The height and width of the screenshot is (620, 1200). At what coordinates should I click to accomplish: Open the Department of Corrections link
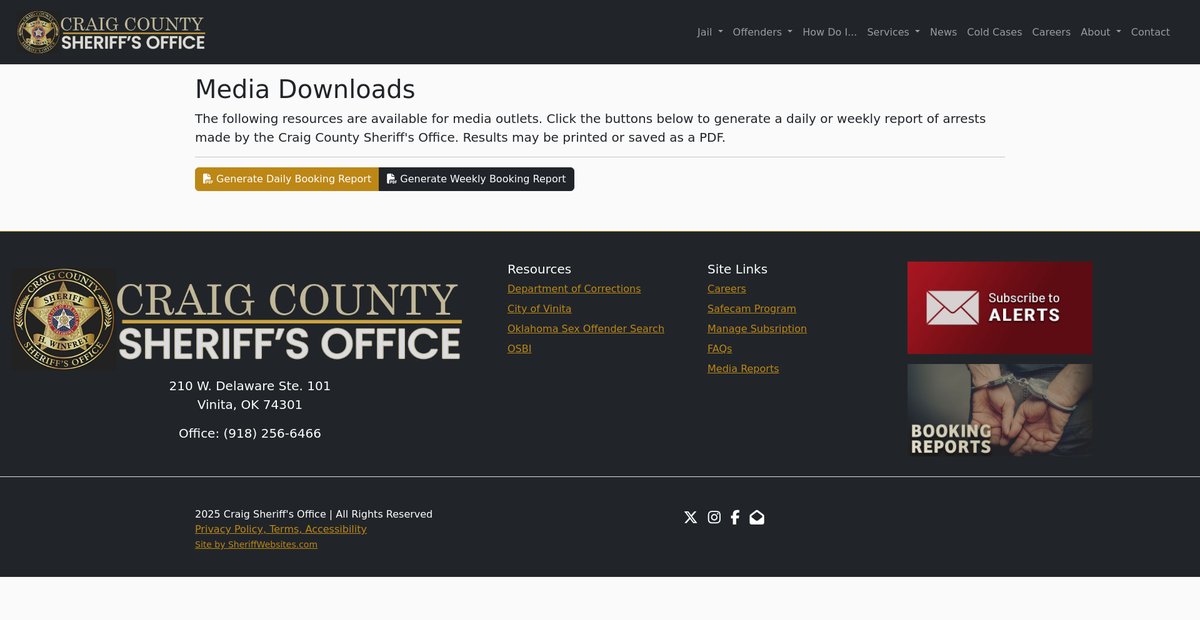[574, 289]
